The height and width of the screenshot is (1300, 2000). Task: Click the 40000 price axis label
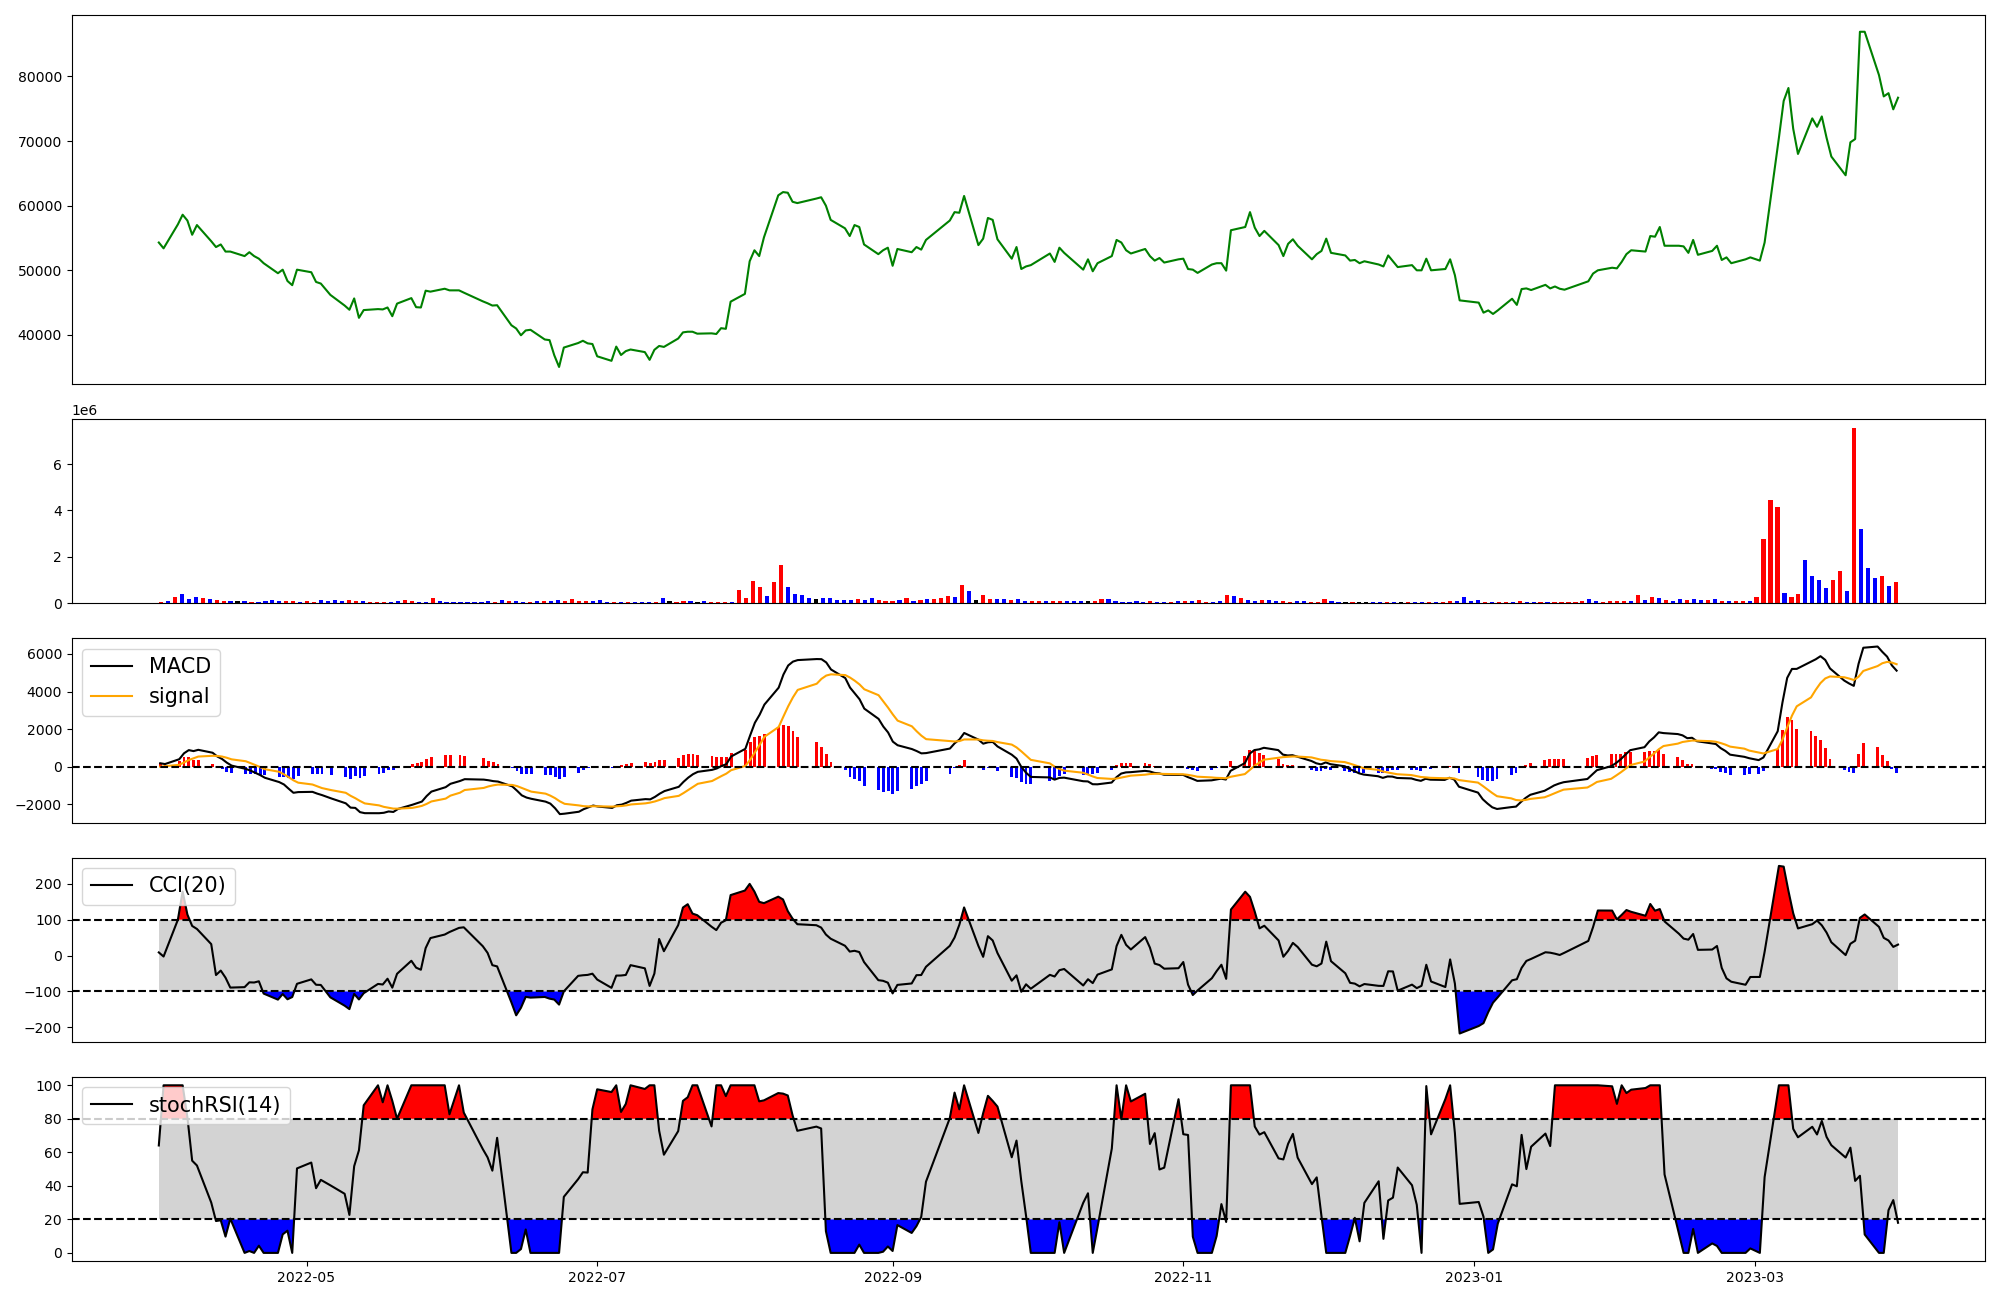(x=41, y=335)
